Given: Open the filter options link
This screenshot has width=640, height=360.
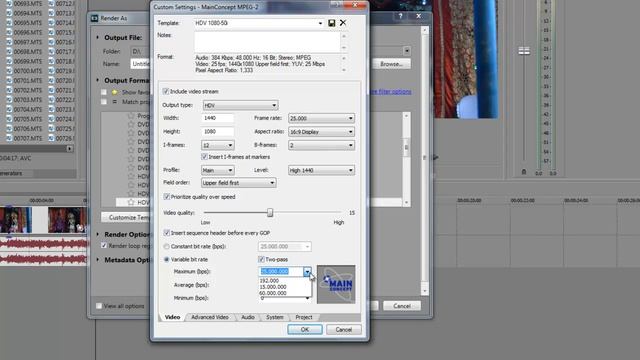Looking at the screenshot, I should click(390, 92).
